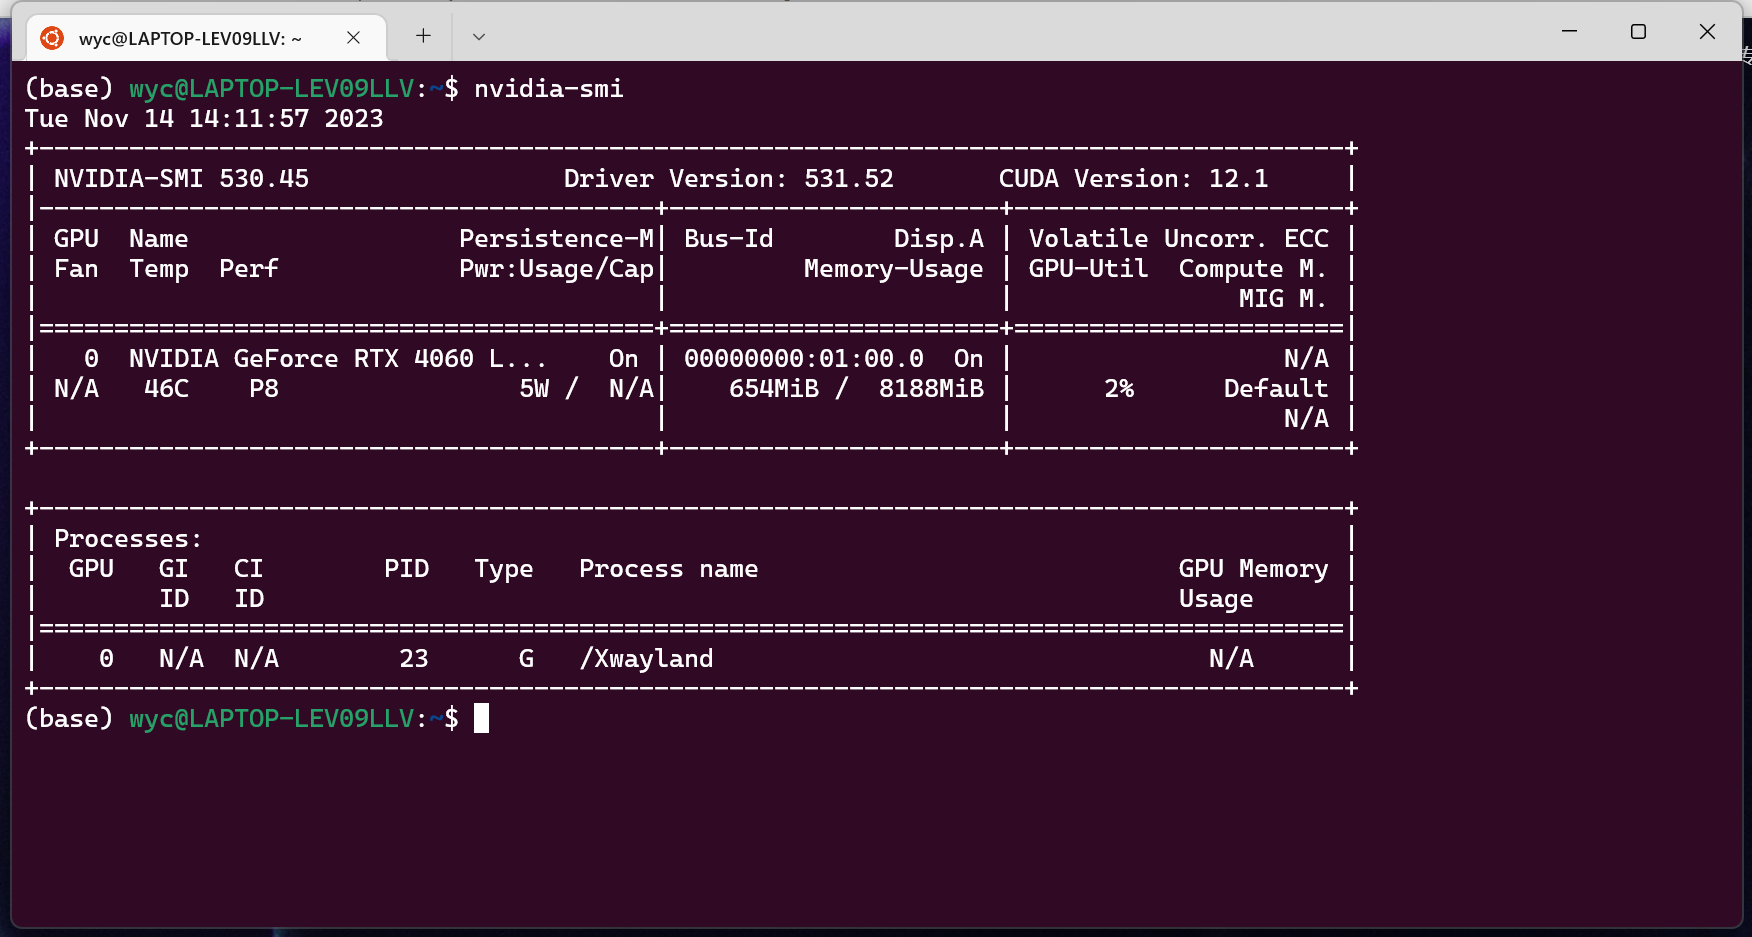Expand the new tab profile dropdown
This screenshot has height=937, width=1752.
[479, 37]
